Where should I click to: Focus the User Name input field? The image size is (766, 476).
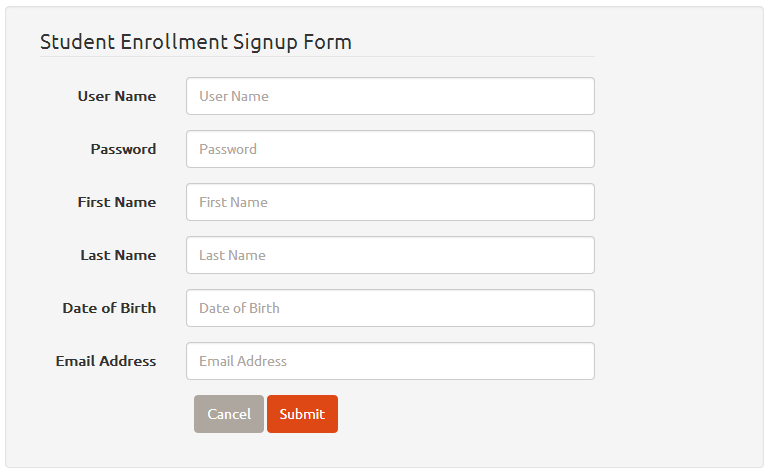(x=390, y=96)
